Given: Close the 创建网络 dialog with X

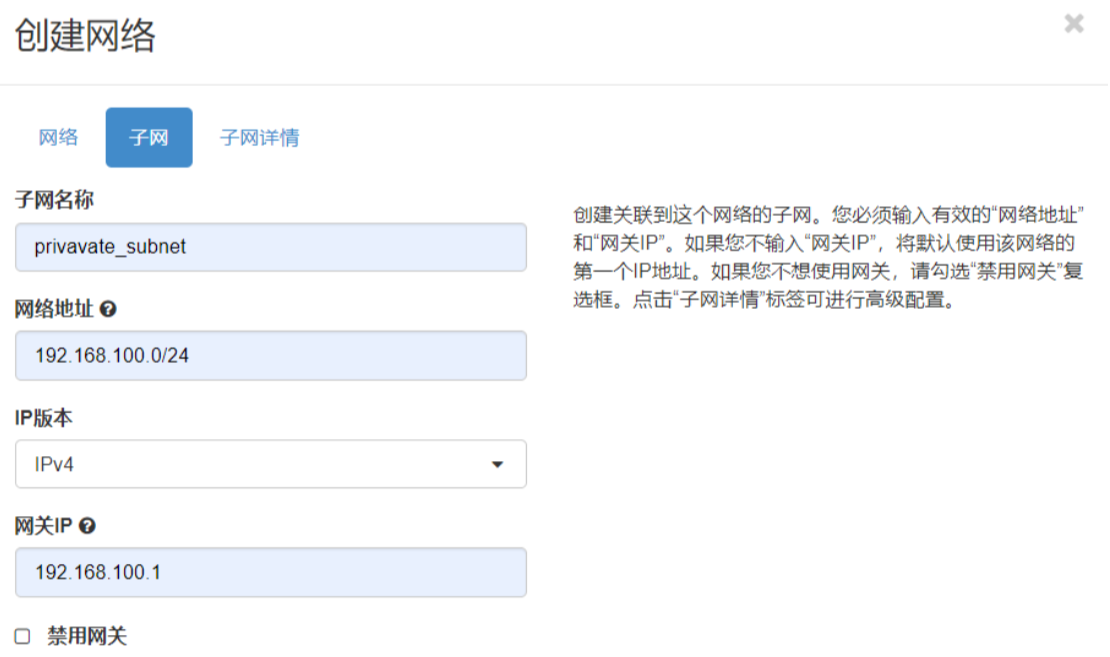Looking at the screenshot, I should 1074,24.
